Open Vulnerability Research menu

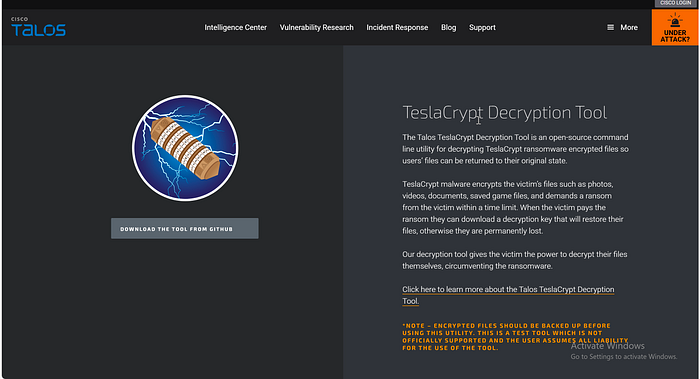pos(317,28)
